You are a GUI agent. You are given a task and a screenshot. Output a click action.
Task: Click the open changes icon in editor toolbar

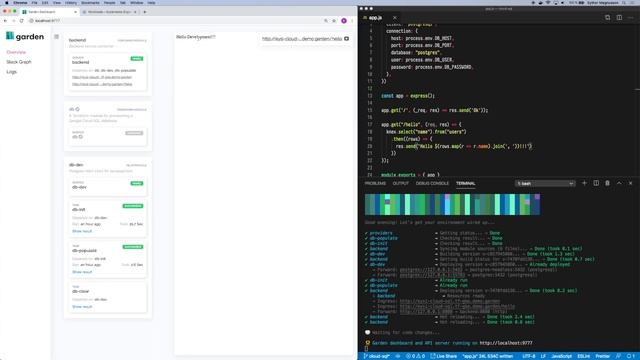click(x=607, y=18)
